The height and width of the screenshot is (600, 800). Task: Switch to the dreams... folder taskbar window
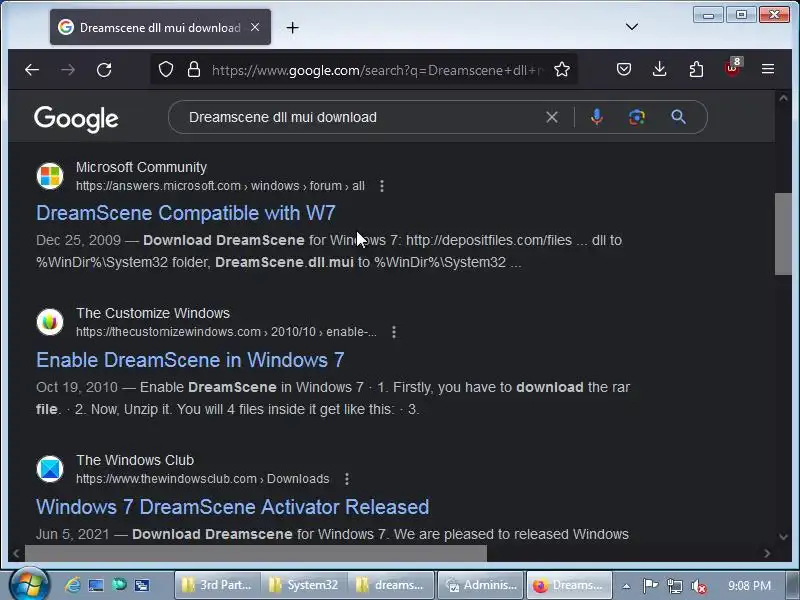pos(391,585)
